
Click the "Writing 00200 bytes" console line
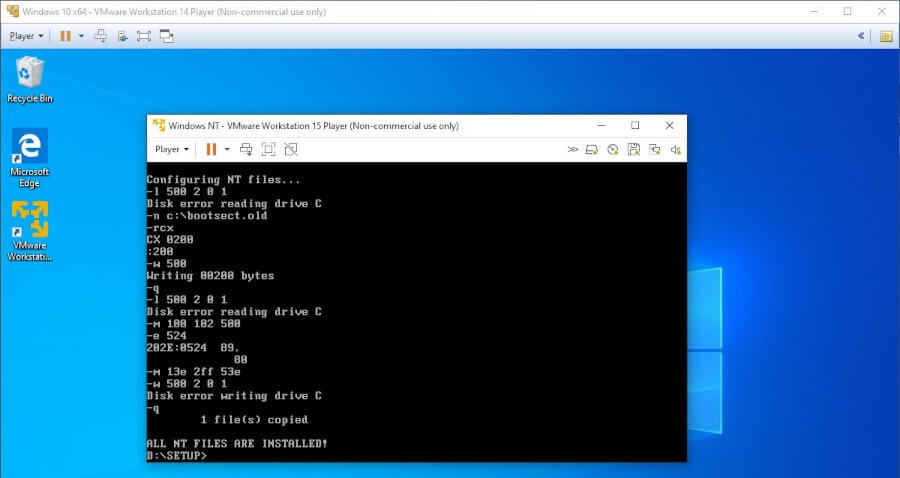click(210, 275)
